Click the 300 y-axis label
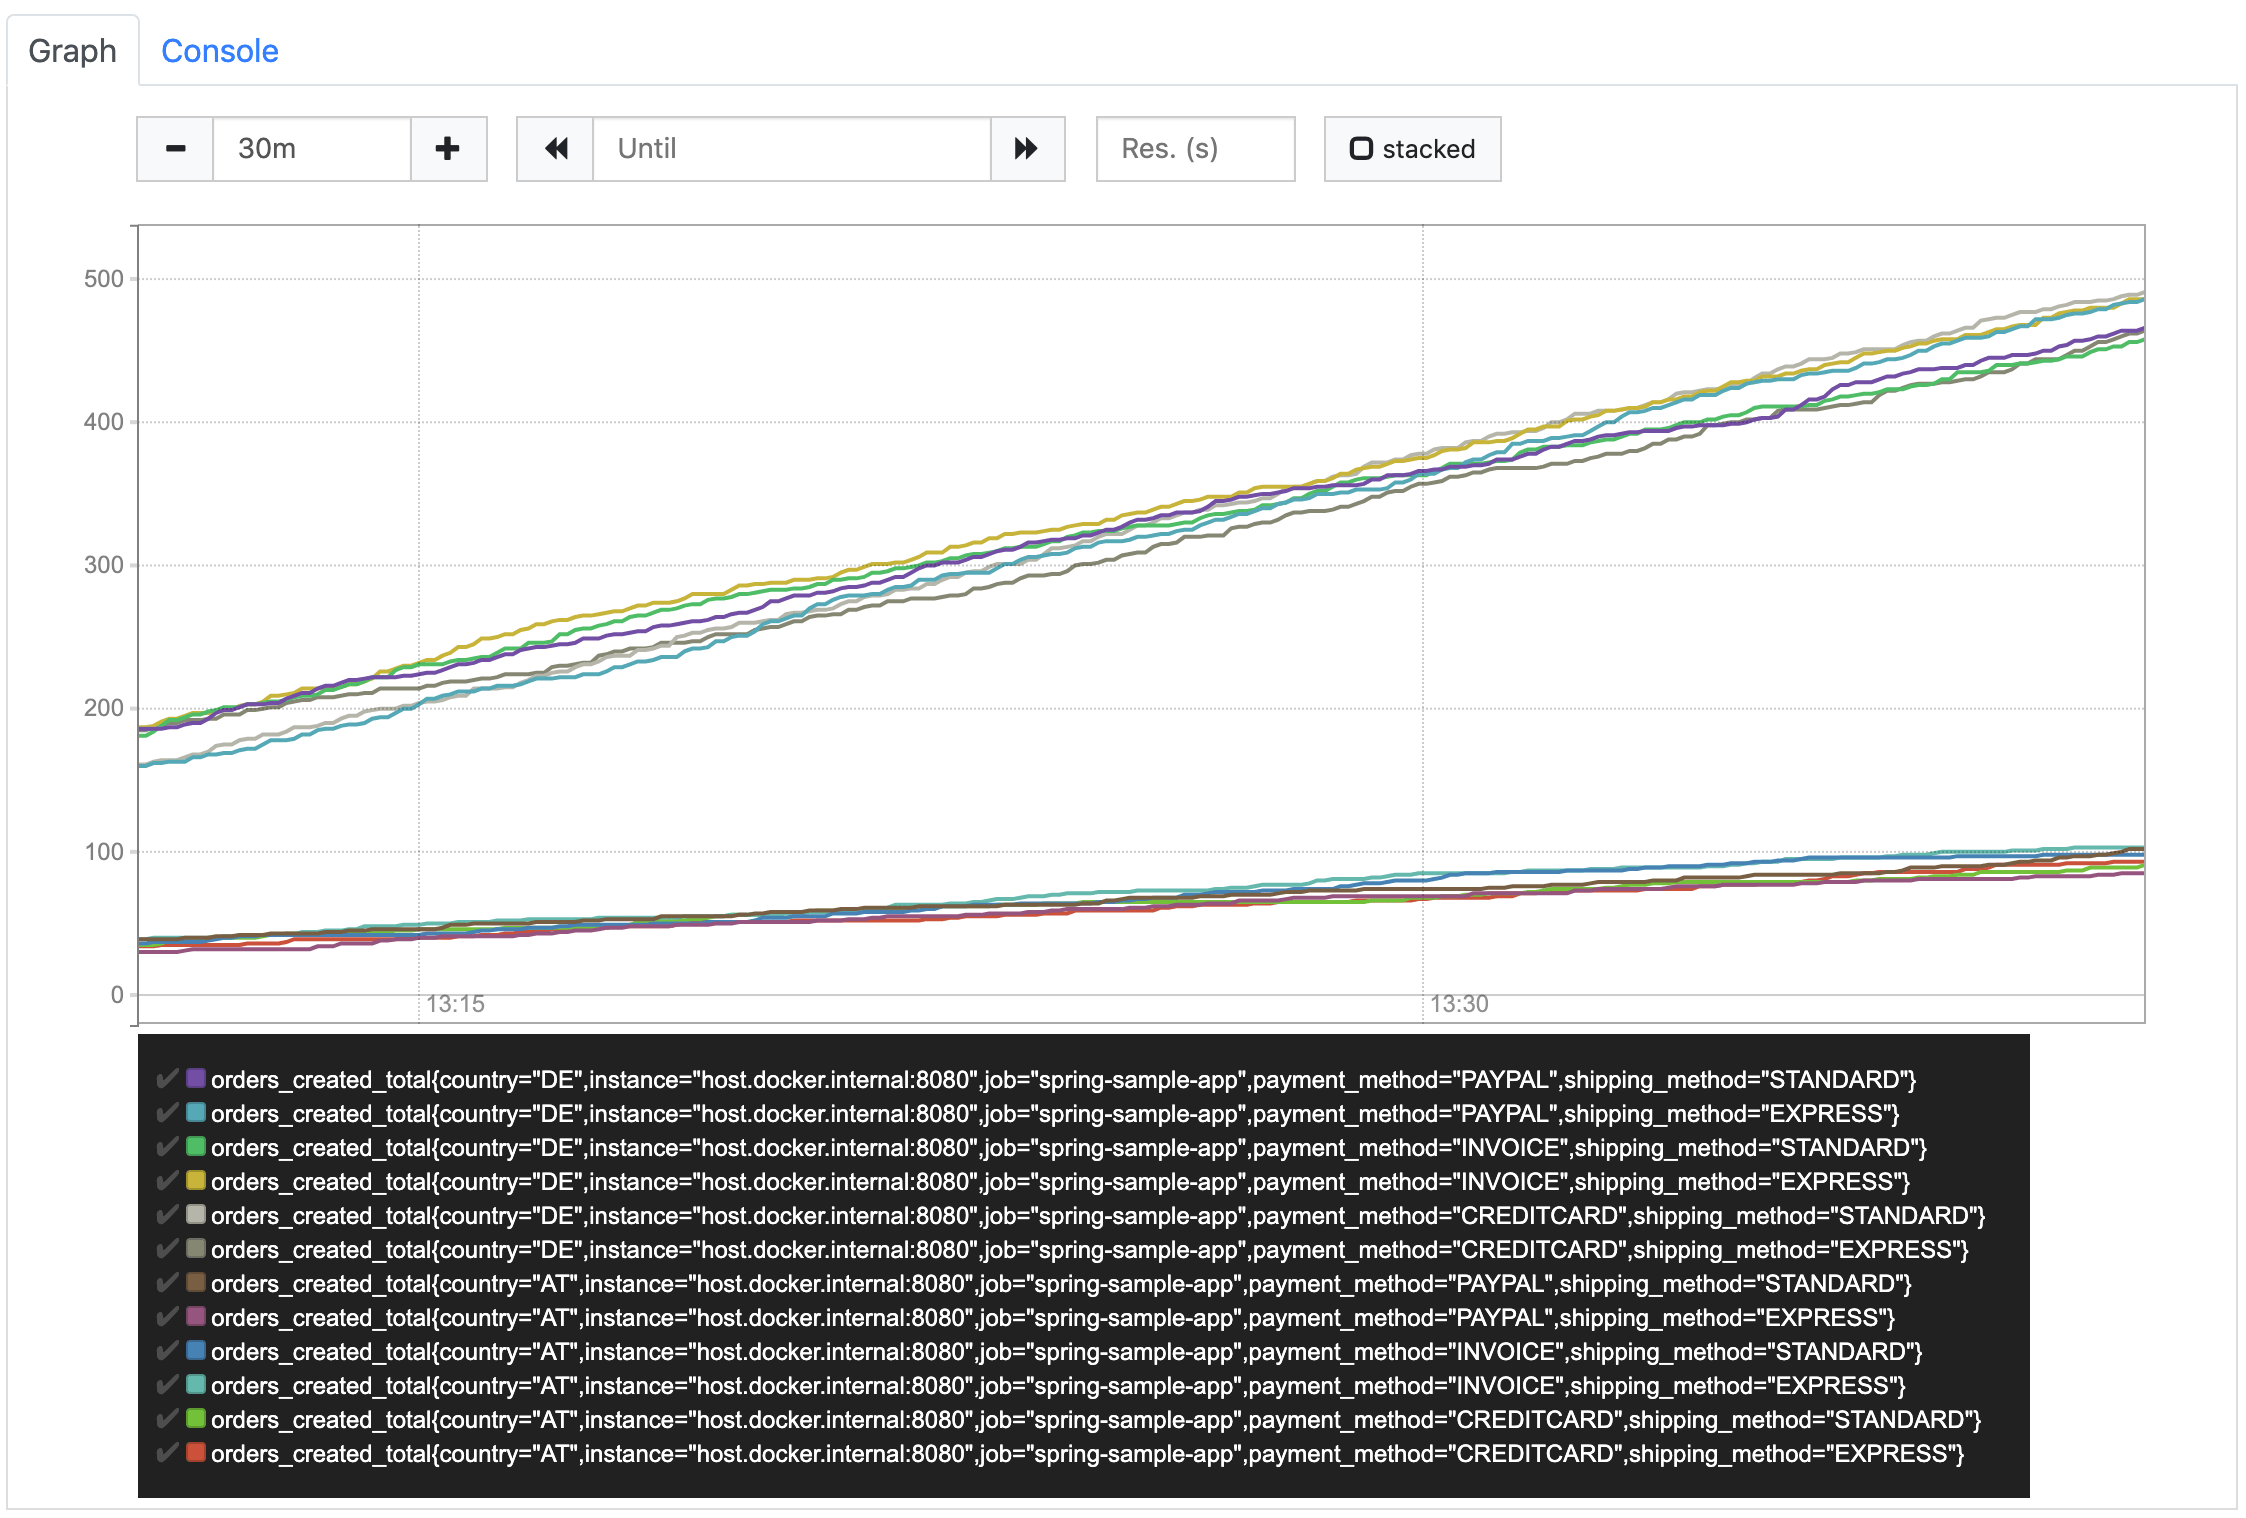2246x1518 pixels. pyautogui.click(x=104, y=565)
